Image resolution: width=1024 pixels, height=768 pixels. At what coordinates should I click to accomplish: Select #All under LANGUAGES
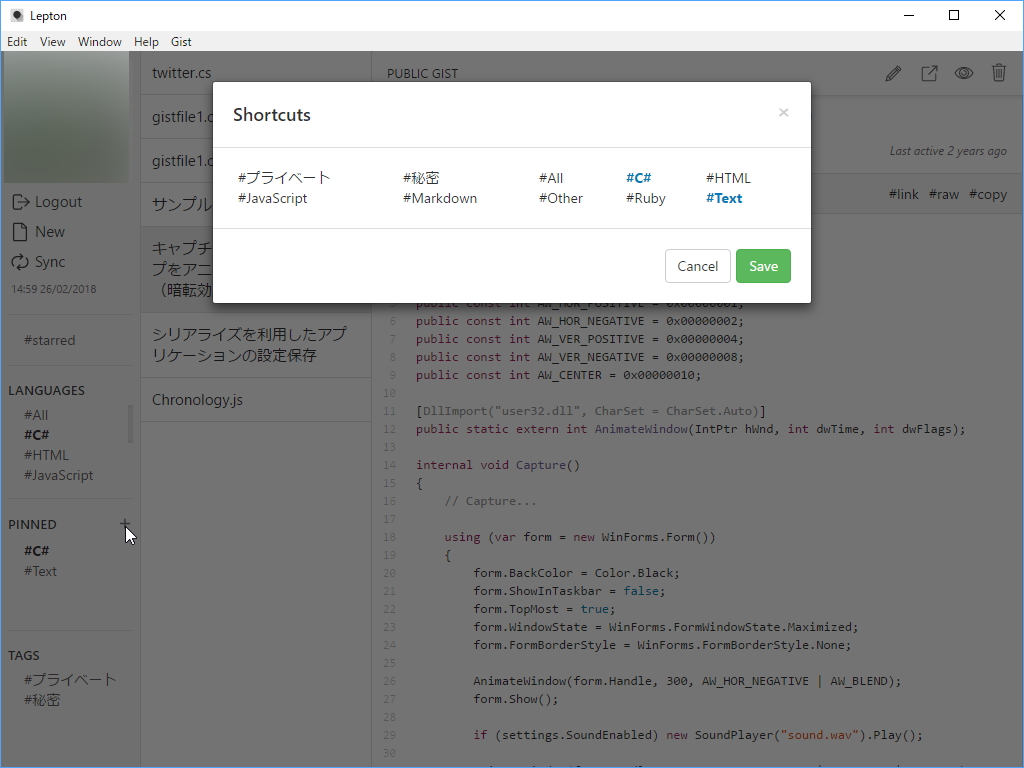pos(36,415)
